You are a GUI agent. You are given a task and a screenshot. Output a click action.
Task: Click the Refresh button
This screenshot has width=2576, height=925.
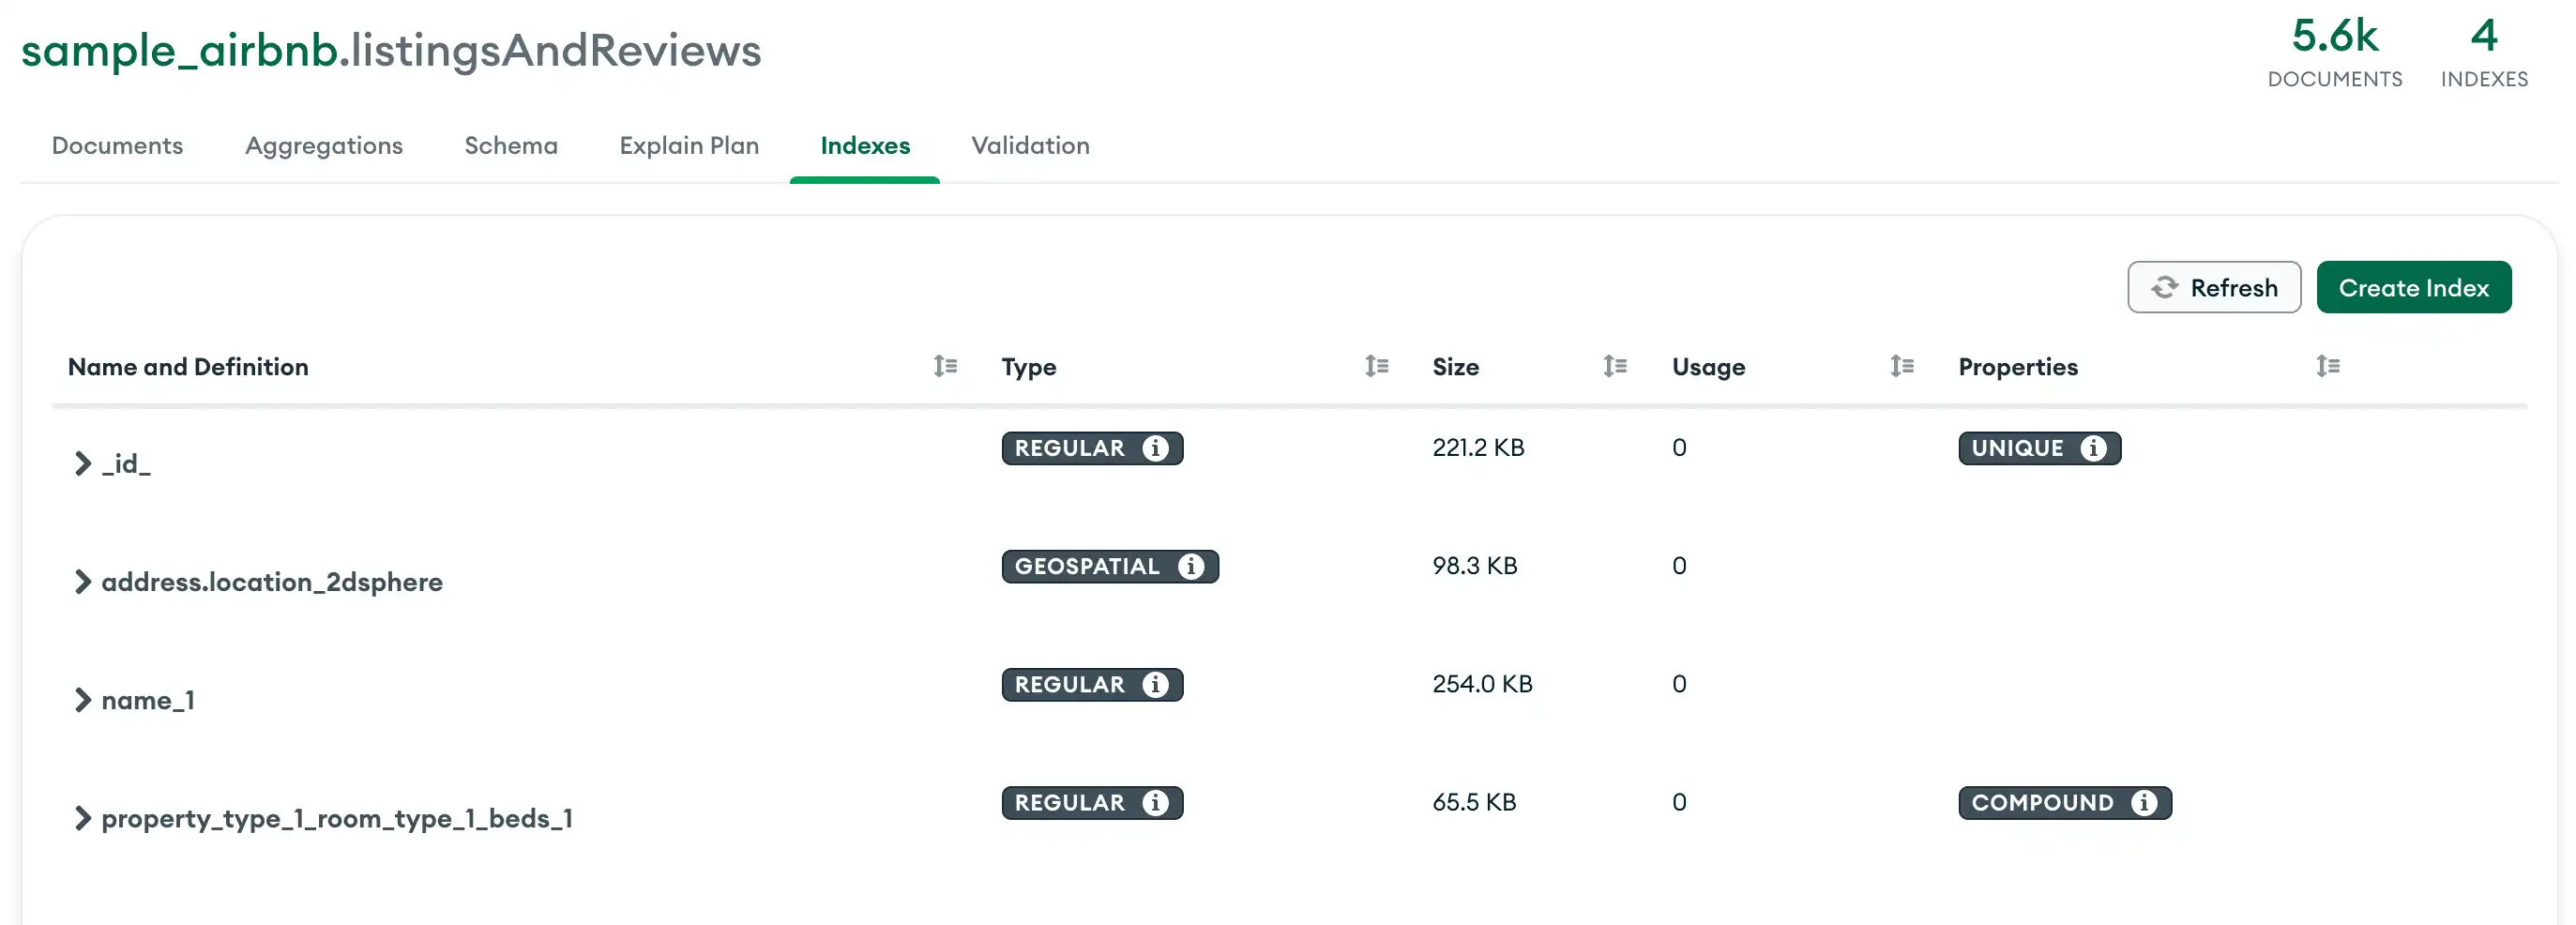[2214, 287]
